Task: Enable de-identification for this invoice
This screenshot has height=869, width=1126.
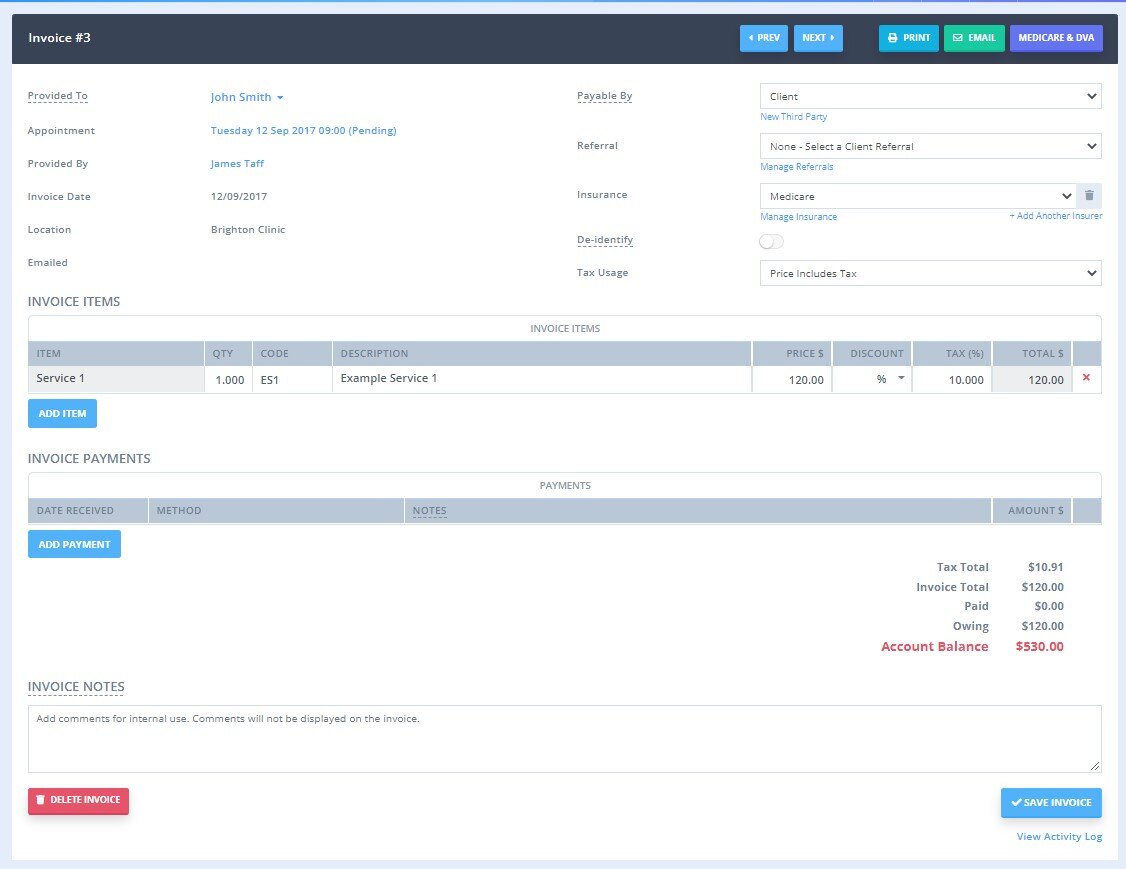Action: pos(770,241)
